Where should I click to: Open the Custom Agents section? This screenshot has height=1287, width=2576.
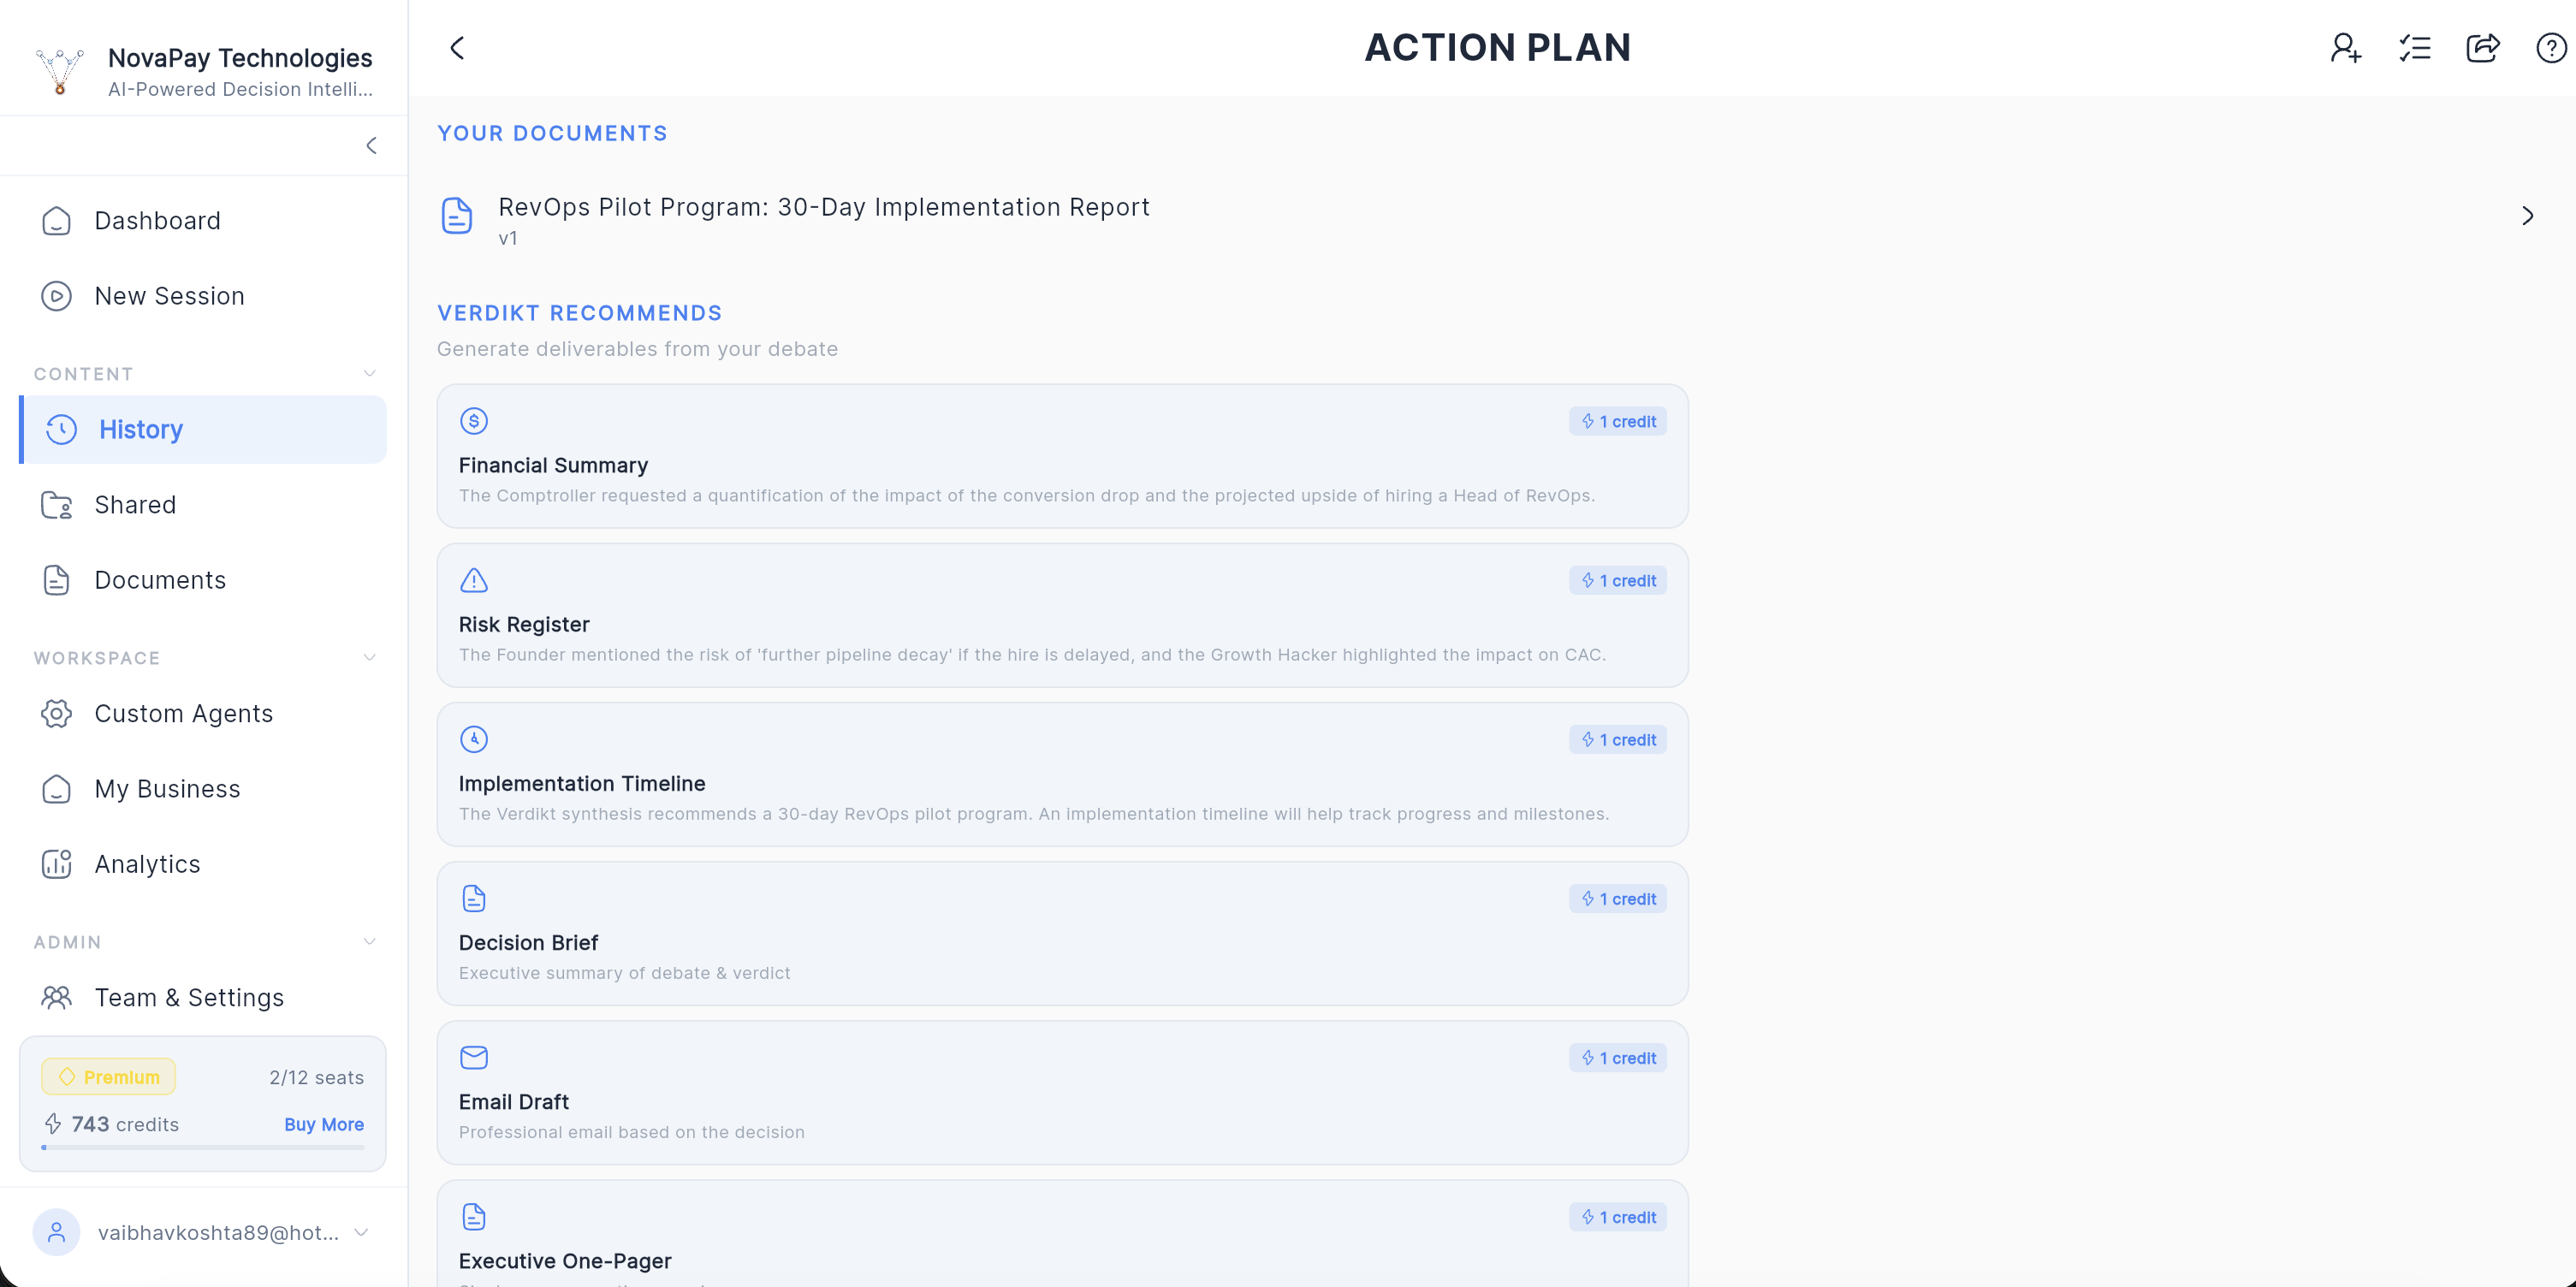coord(183,713)
